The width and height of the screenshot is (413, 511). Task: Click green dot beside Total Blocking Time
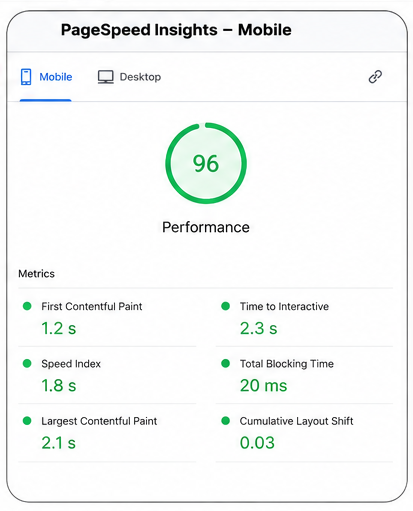(226, 363)
